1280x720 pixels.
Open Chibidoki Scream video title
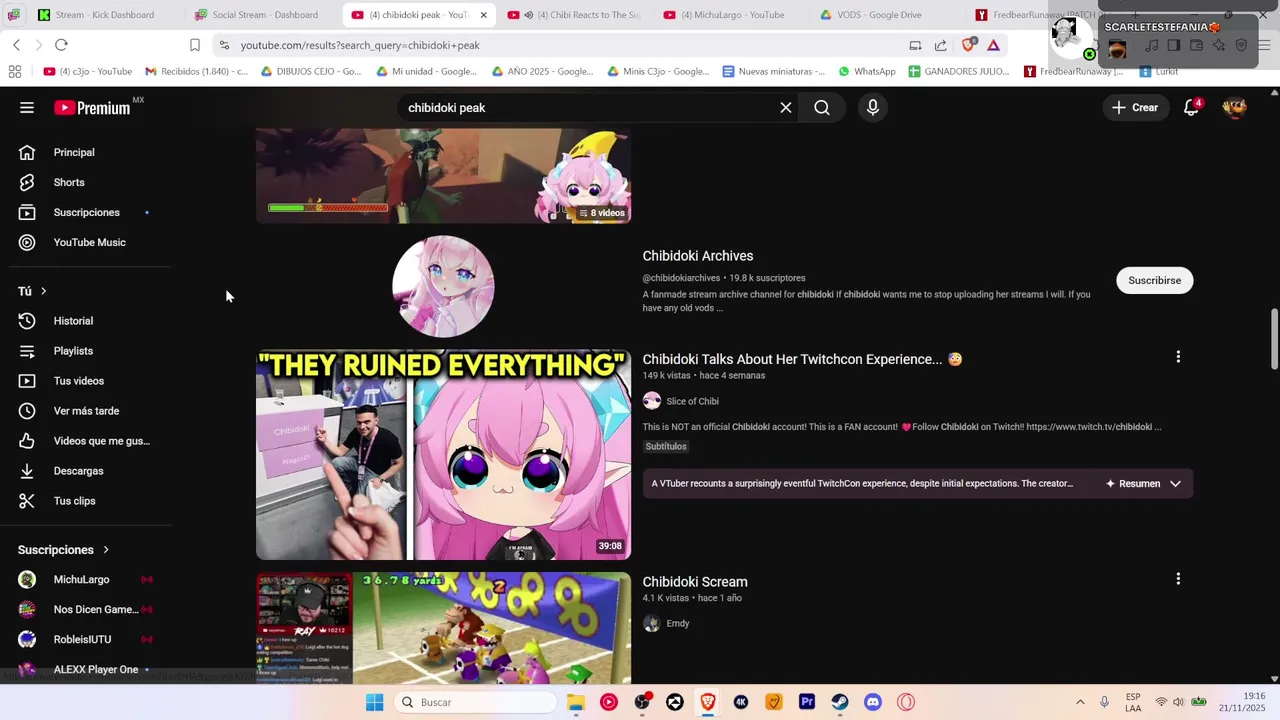[x=695, y=582]
